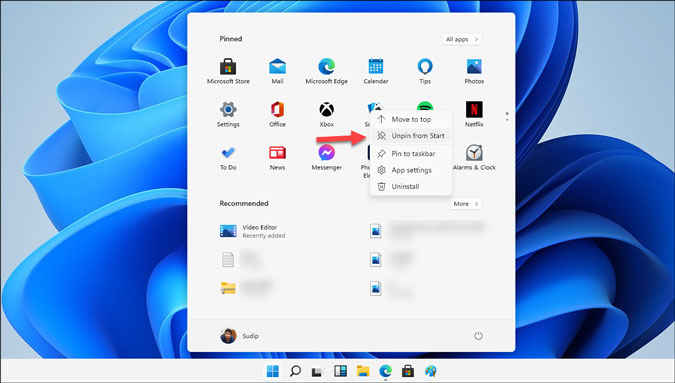This screenshot has height=383, width=675.
Task: Open Microsoft Edge on the taskbar
Action: click(385, 371)
